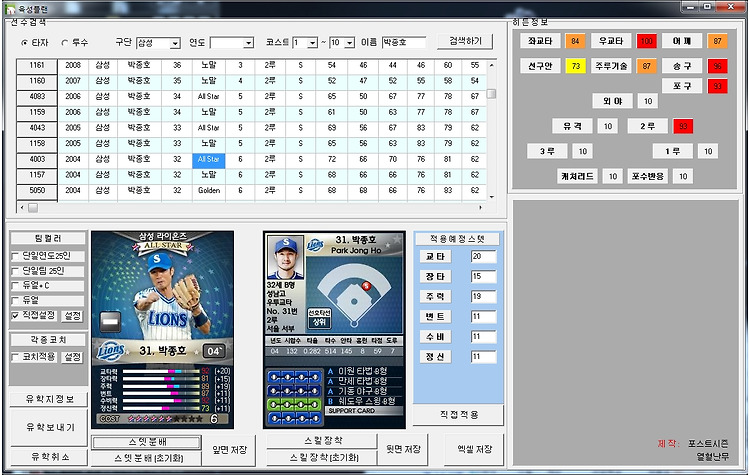Click the 유학취소 button
Image resolution: width=750 pixels, height=475 pixels.
click(49, 457)
